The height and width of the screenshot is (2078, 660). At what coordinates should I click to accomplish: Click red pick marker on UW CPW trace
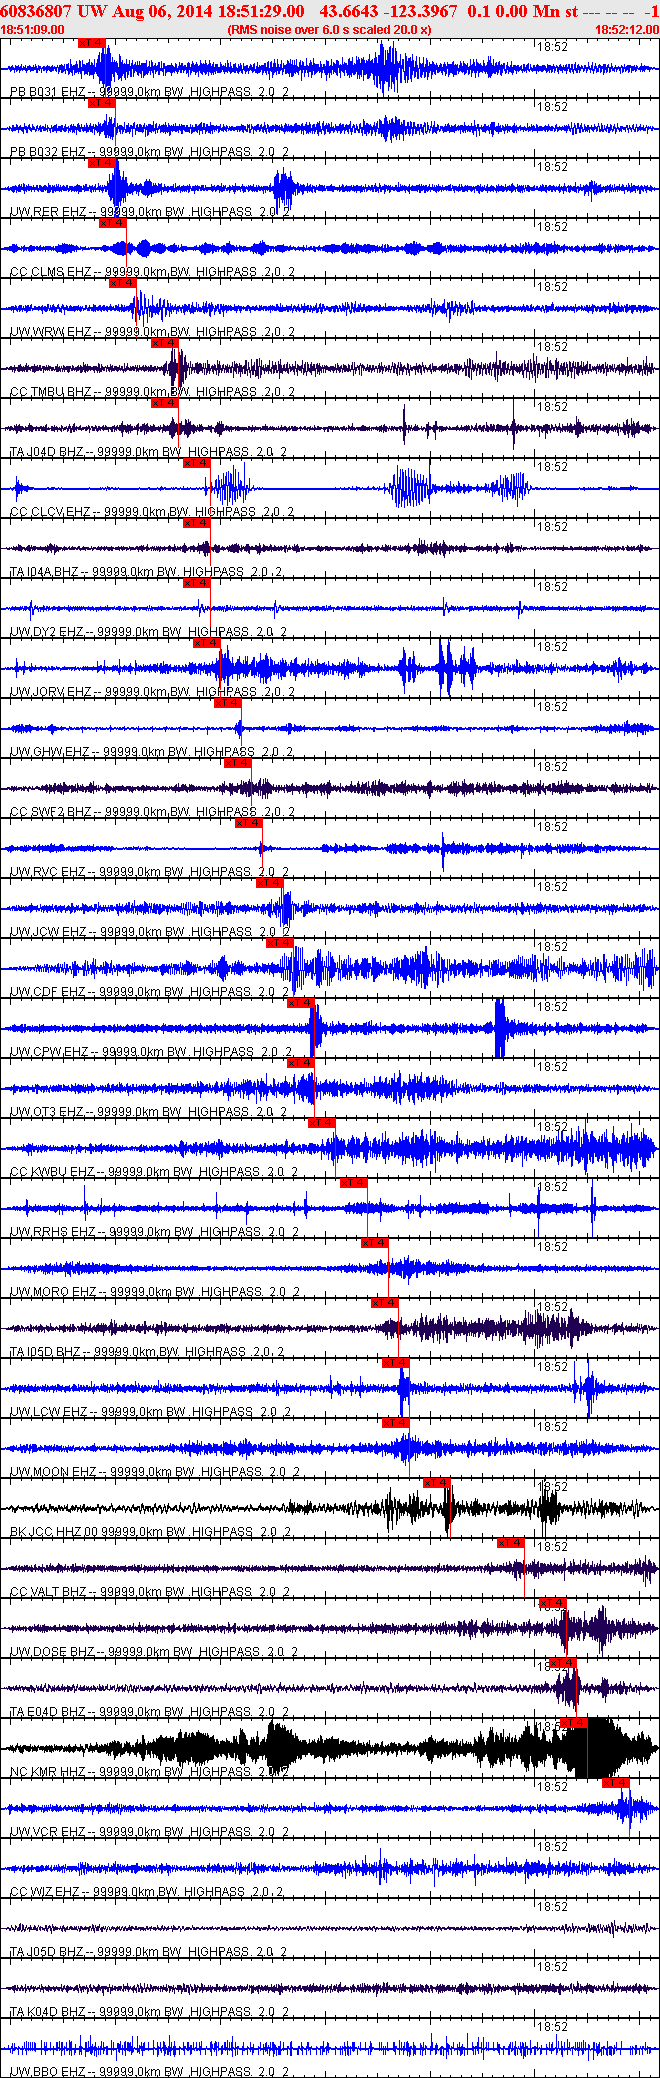(300, 1003)
